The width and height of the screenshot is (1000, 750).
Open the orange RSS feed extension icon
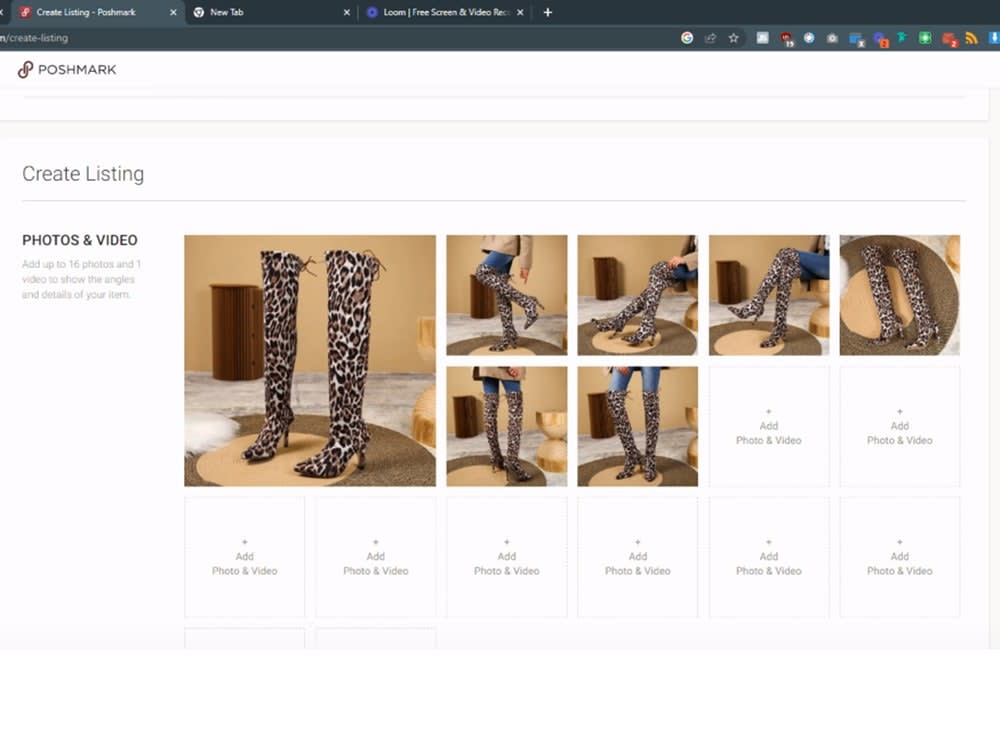click(971, 38)
